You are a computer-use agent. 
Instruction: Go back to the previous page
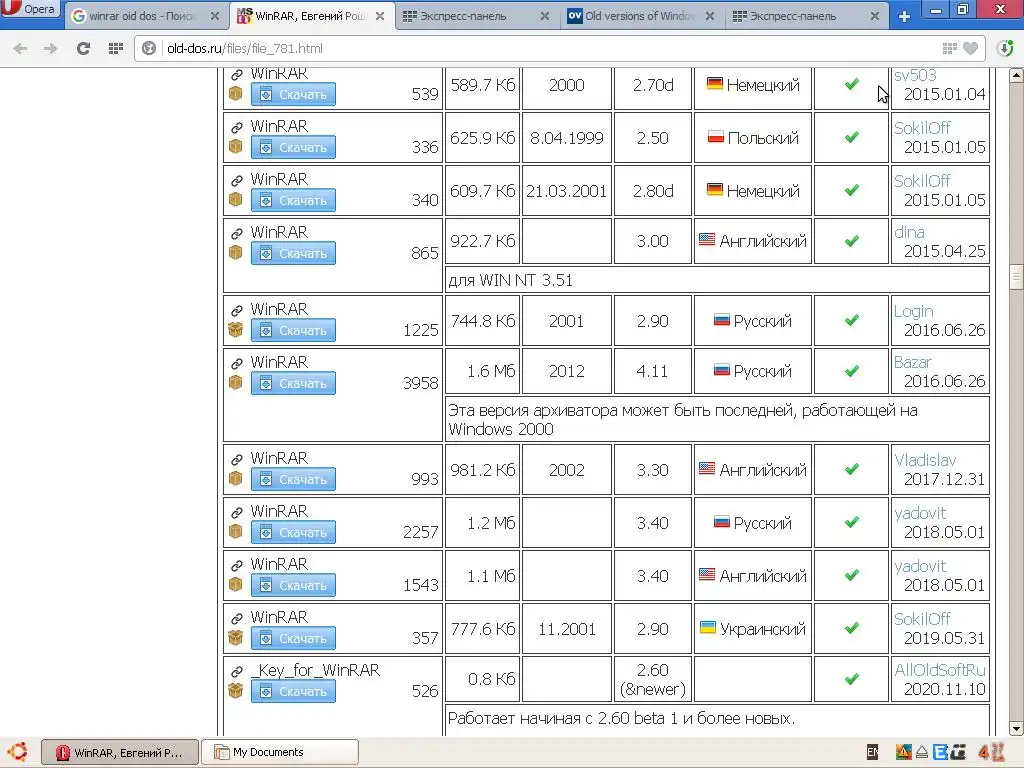[x=20, y=48]
